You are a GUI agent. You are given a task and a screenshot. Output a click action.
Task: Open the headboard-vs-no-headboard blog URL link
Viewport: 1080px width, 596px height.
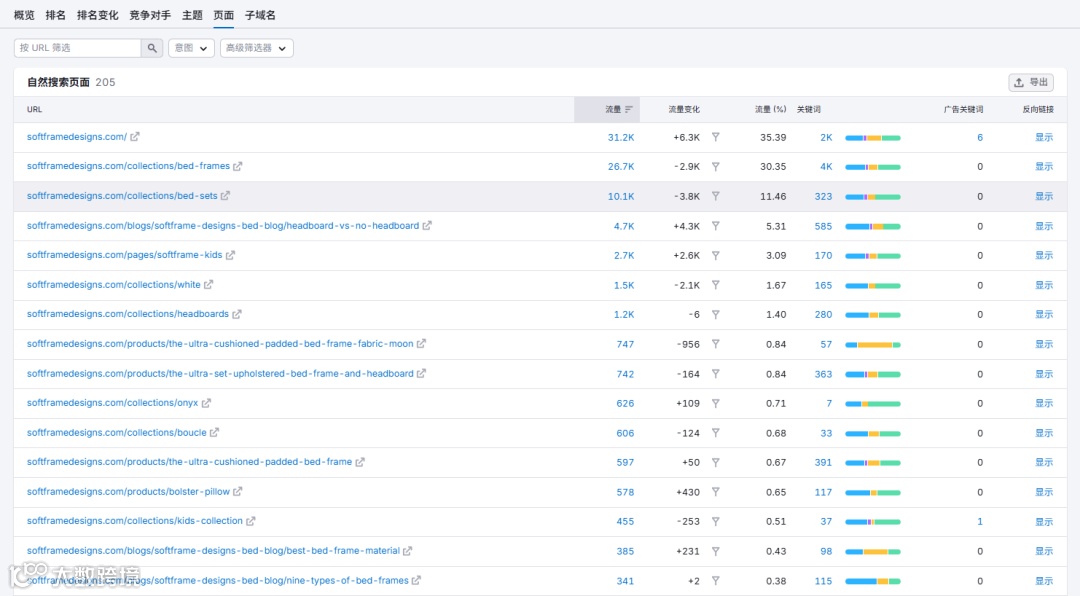[222, 225]
